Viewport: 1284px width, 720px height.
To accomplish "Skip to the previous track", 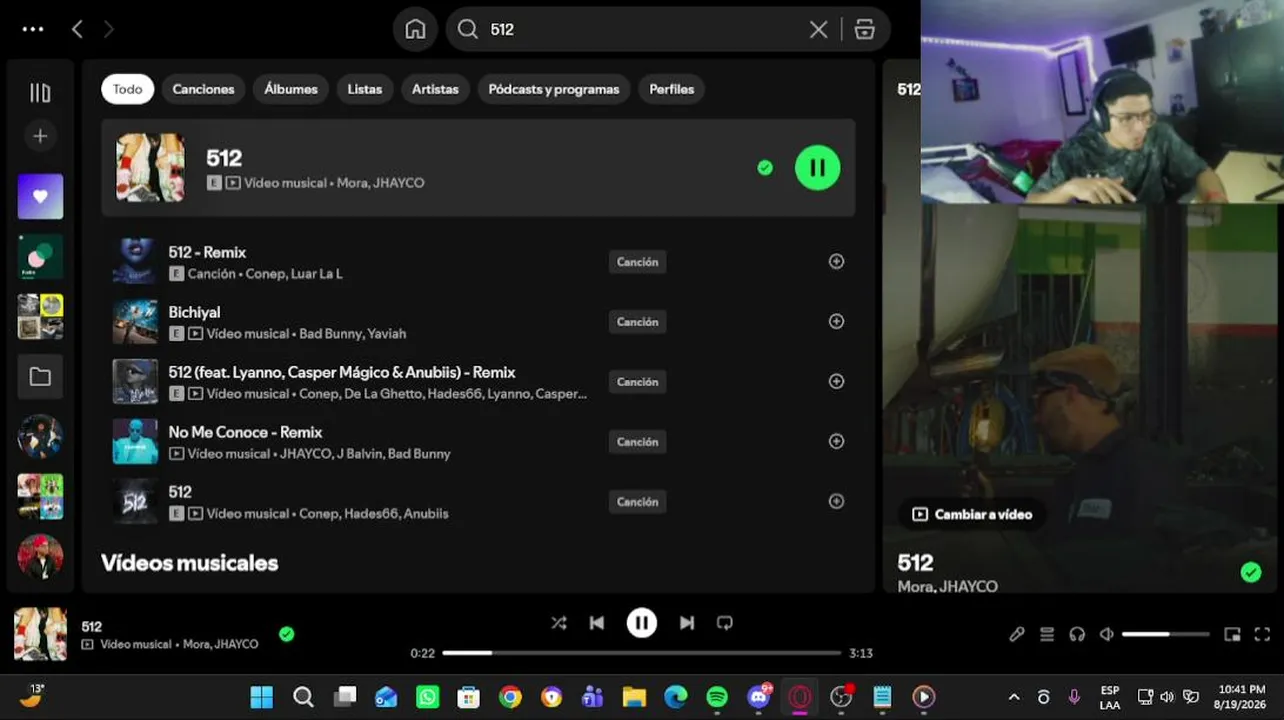I will coord(597,623).
